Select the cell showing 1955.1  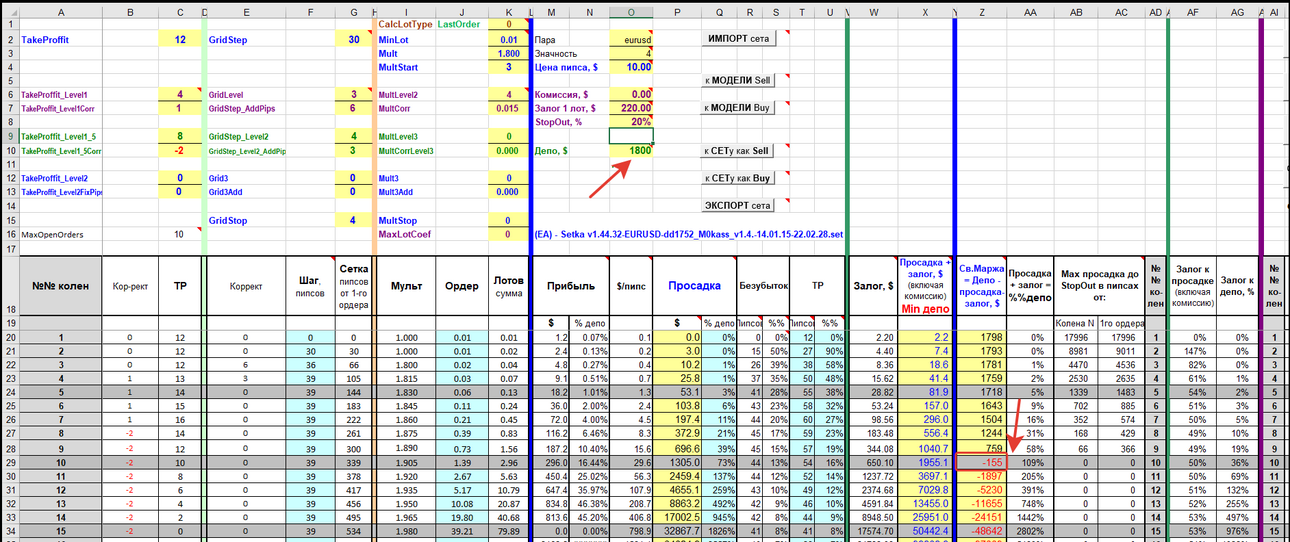924,463
